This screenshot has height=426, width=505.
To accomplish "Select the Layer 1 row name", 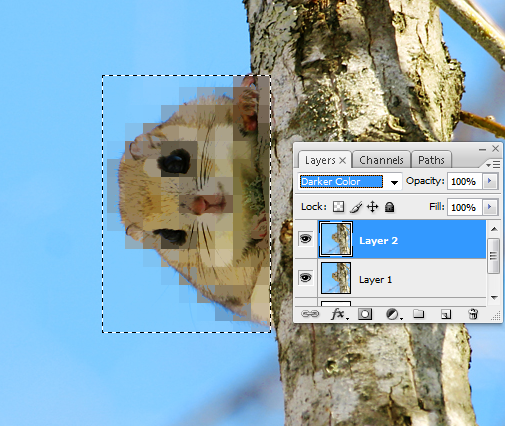I will point(375,279).
